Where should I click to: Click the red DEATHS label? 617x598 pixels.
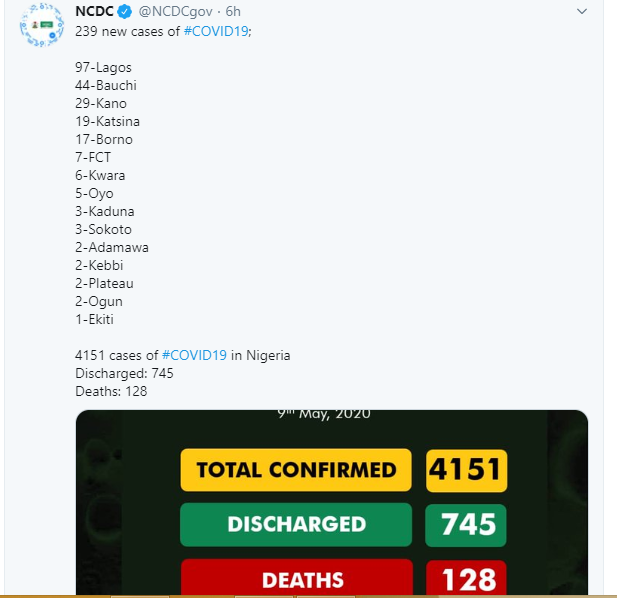[297, 577]
